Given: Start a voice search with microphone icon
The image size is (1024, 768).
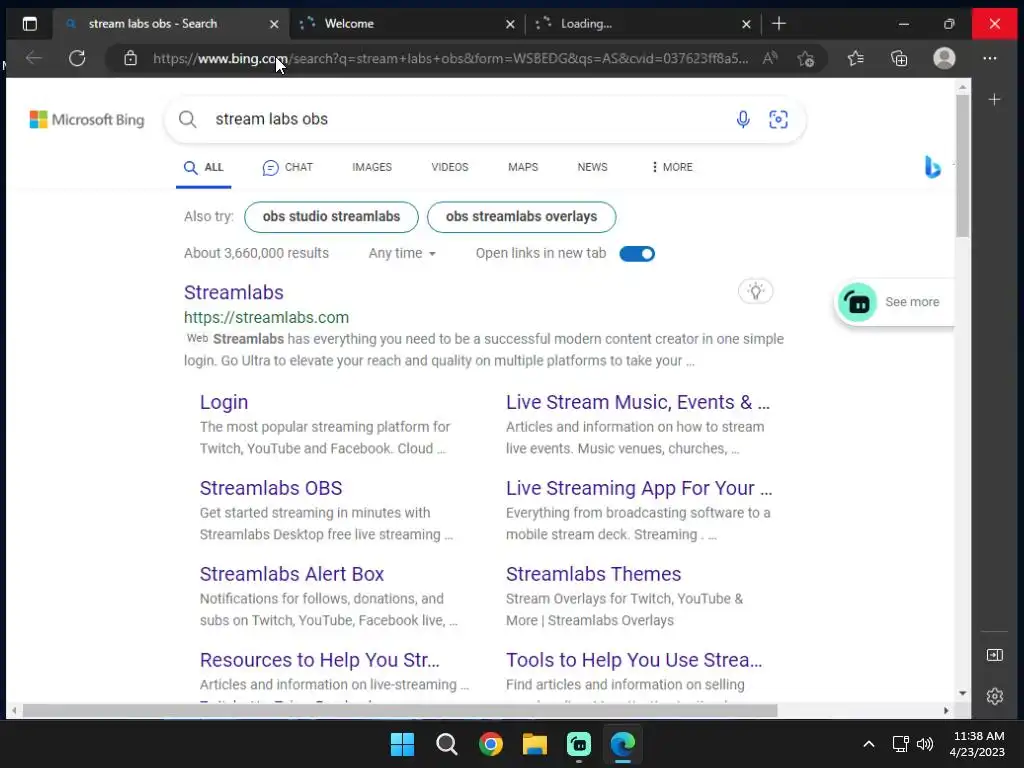Looking at the screenshot, I should [x=743, y=120].
